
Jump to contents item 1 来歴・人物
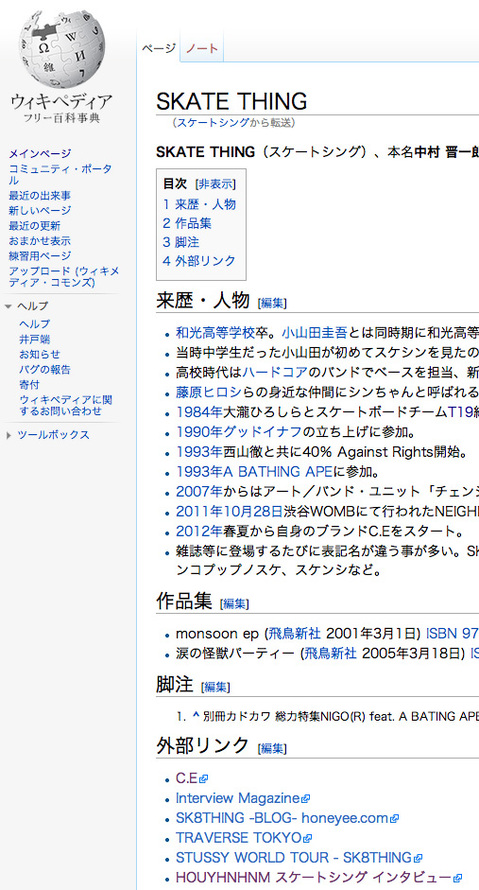click(199, 204)
